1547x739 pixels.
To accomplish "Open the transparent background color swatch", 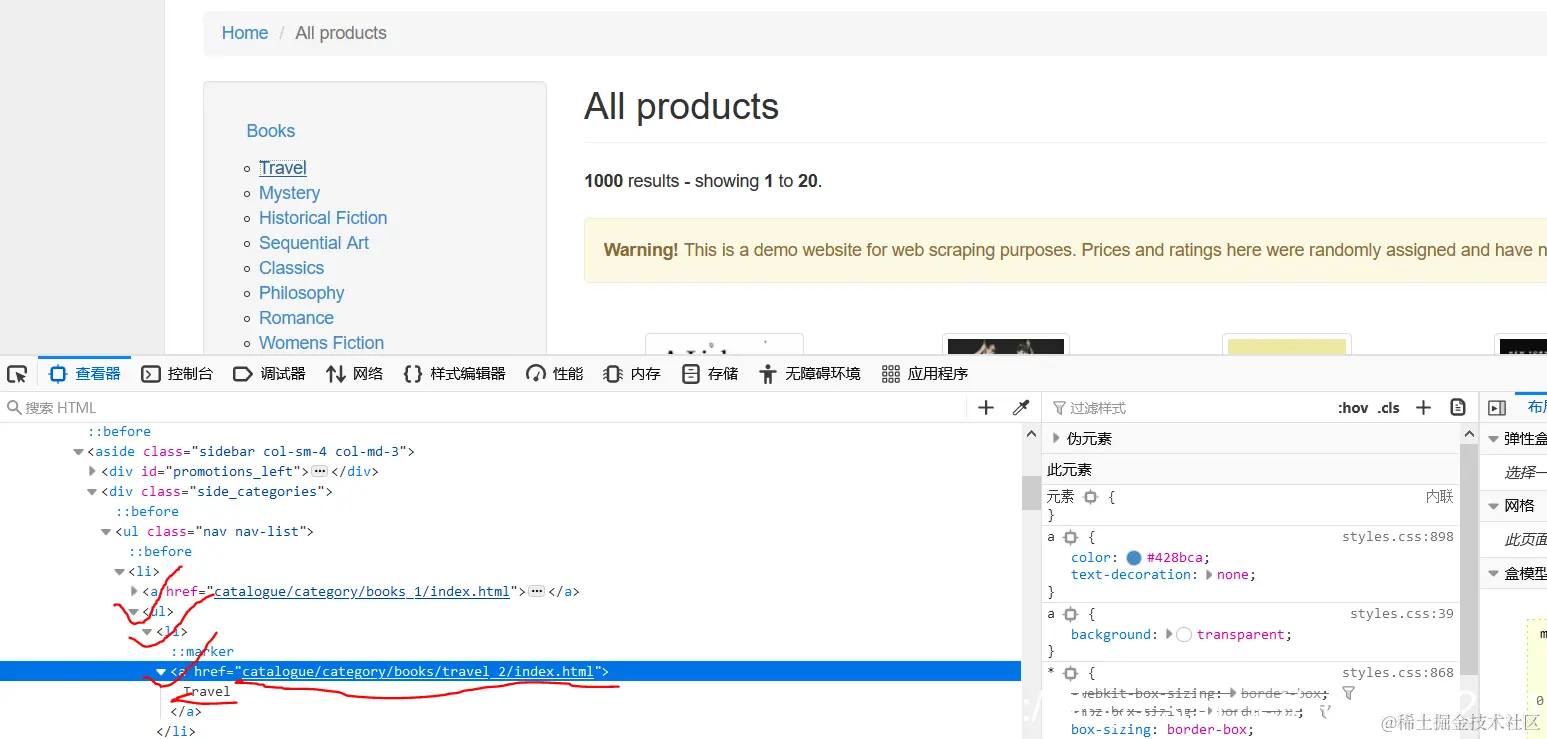I will point(1184,635).
